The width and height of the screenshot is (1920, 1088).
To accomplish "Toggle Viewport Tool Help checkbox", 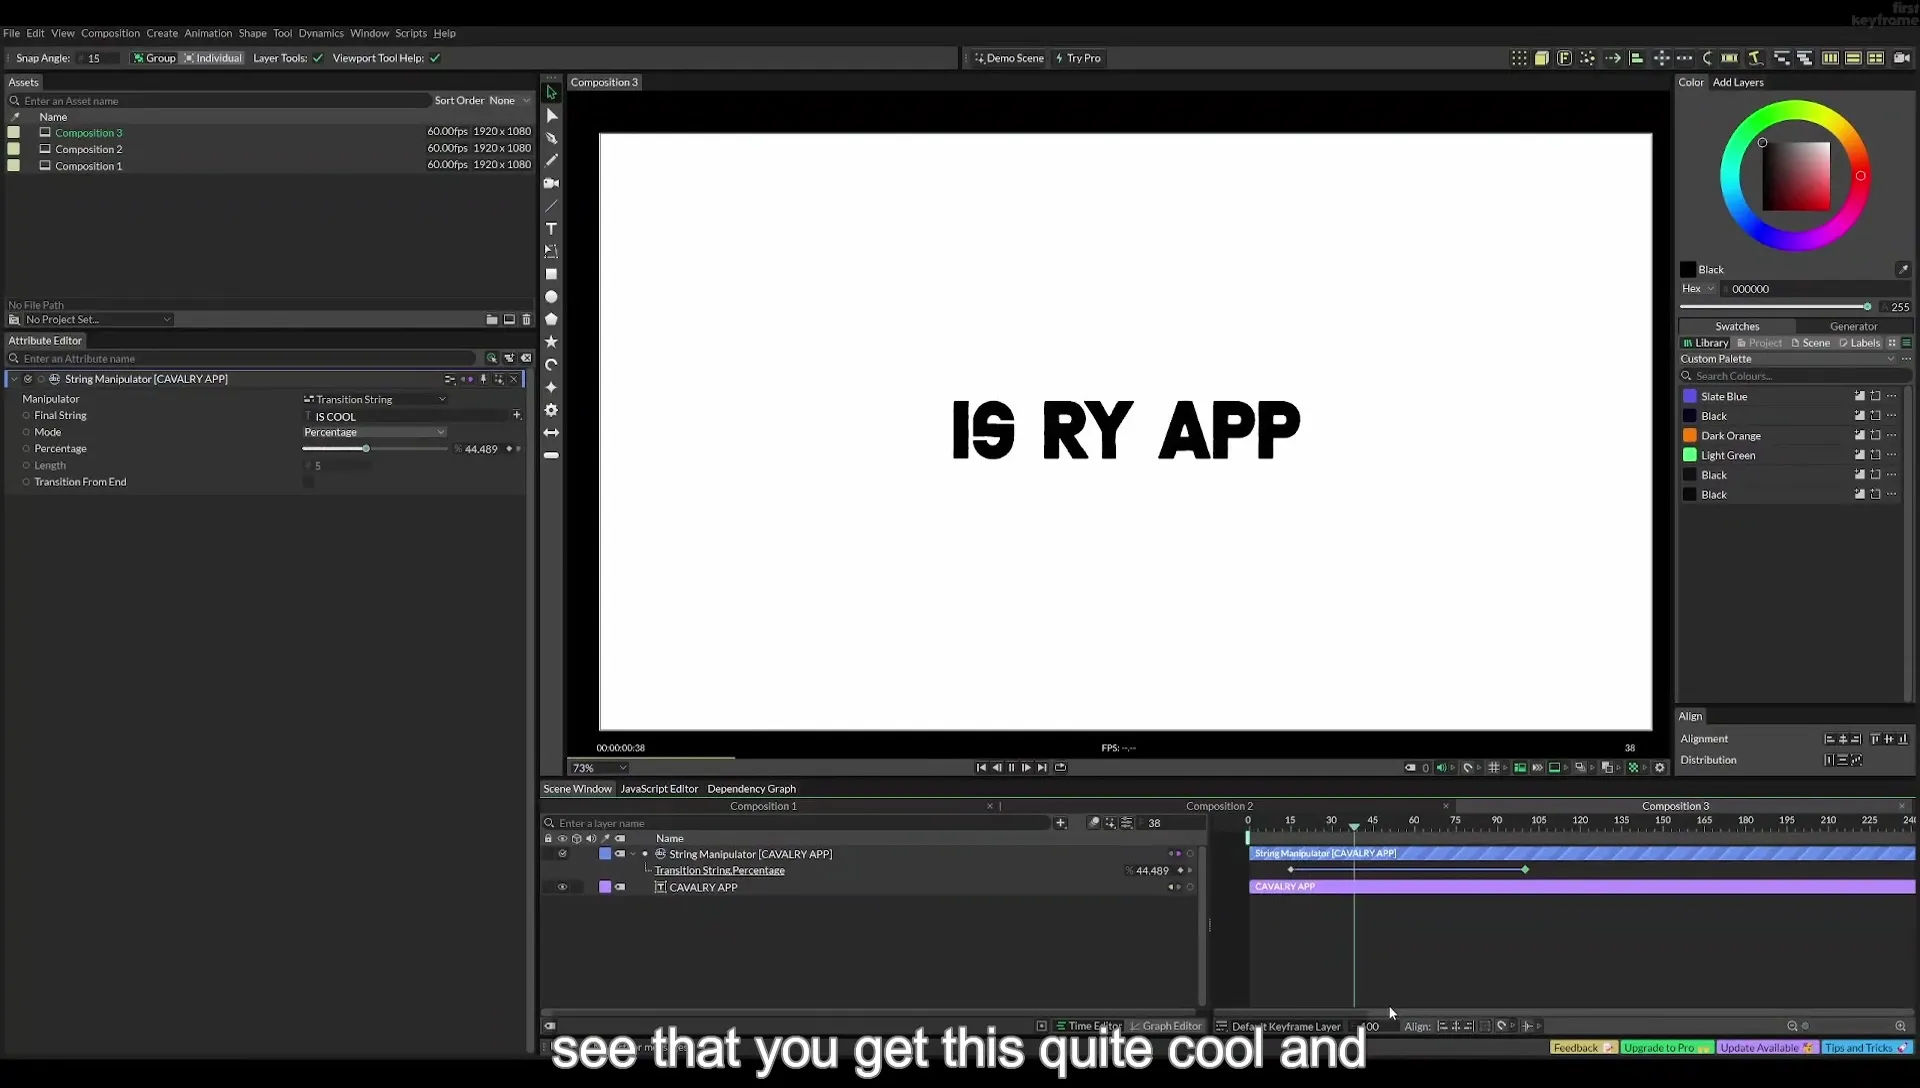I will (x=435, y=58).
